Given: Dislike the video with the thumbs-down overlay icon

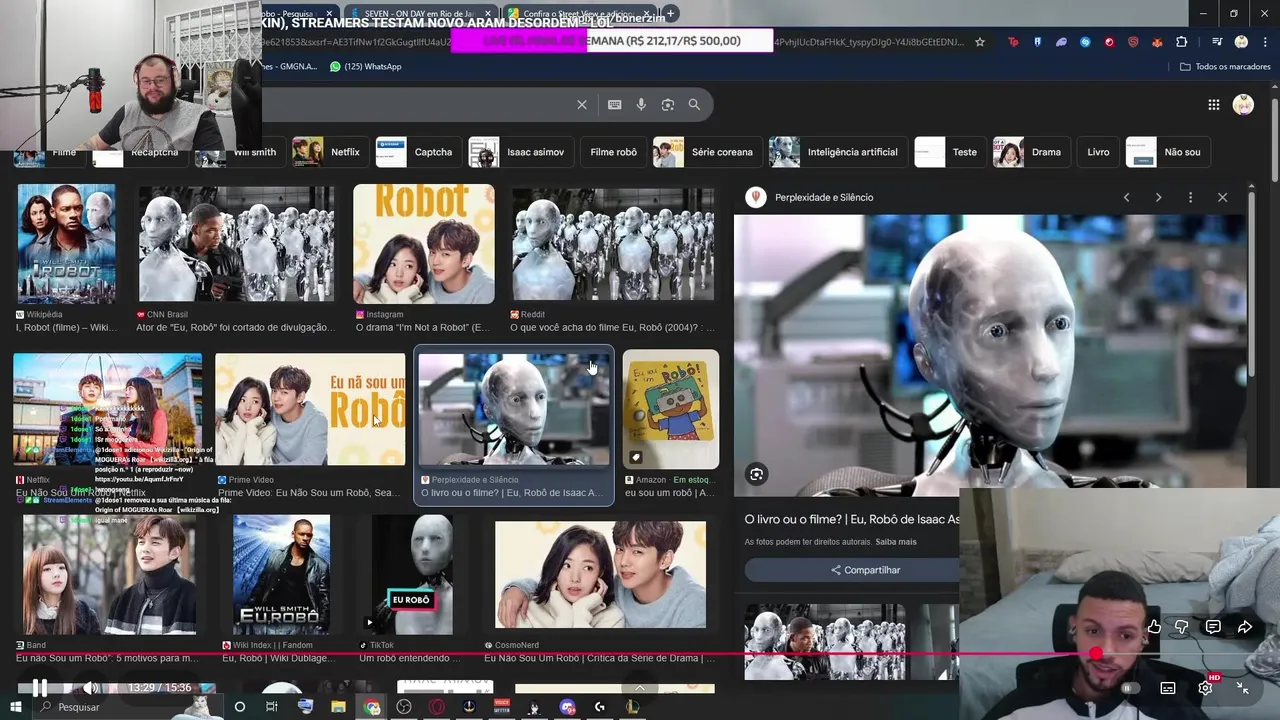Looking at the screenshot, I should (1182, 627).
